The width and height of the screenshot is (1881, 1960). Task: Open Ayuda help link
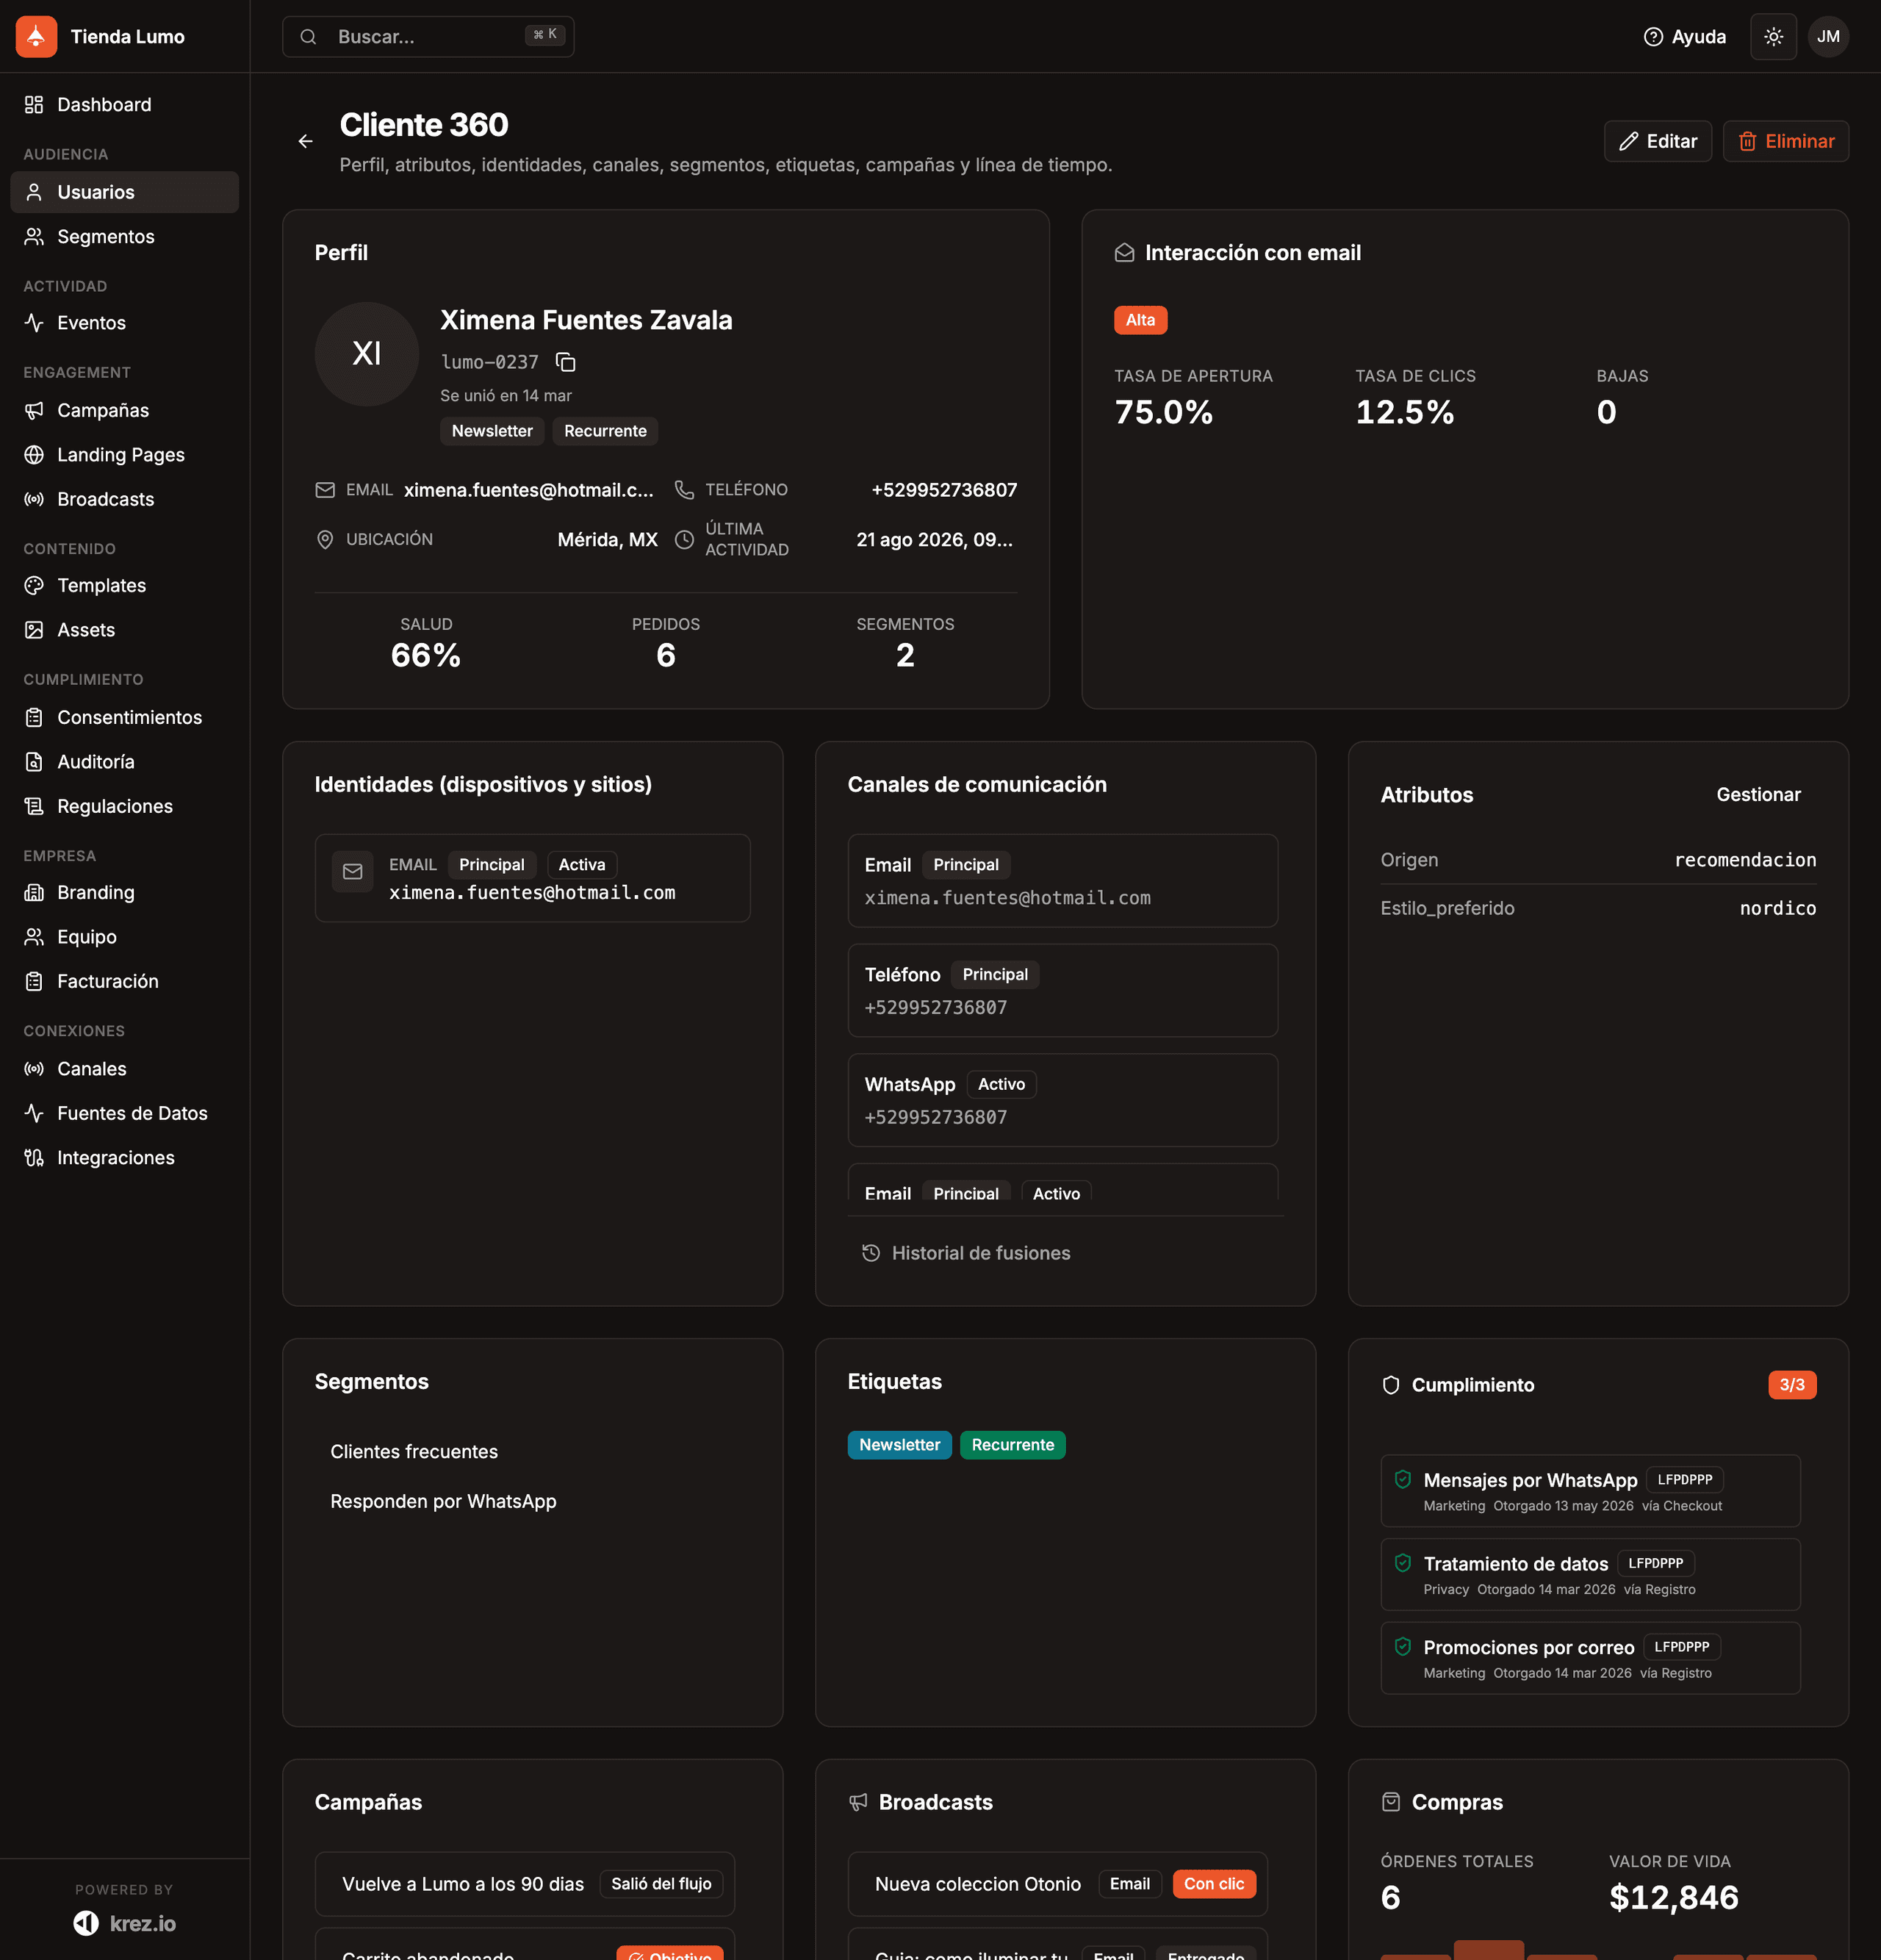pos(1685,37)
